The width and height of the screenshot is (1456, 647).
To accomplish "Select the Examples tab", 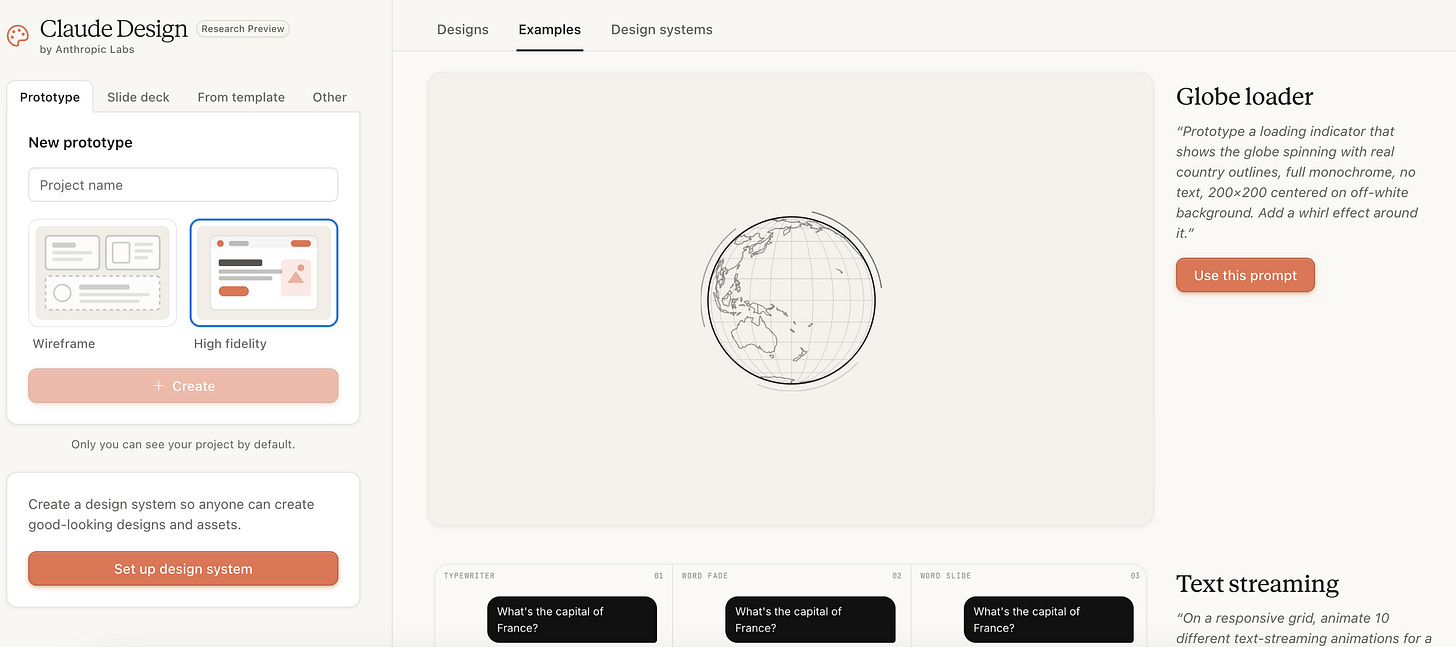I will pyautogui.click(x=549, y=30).
